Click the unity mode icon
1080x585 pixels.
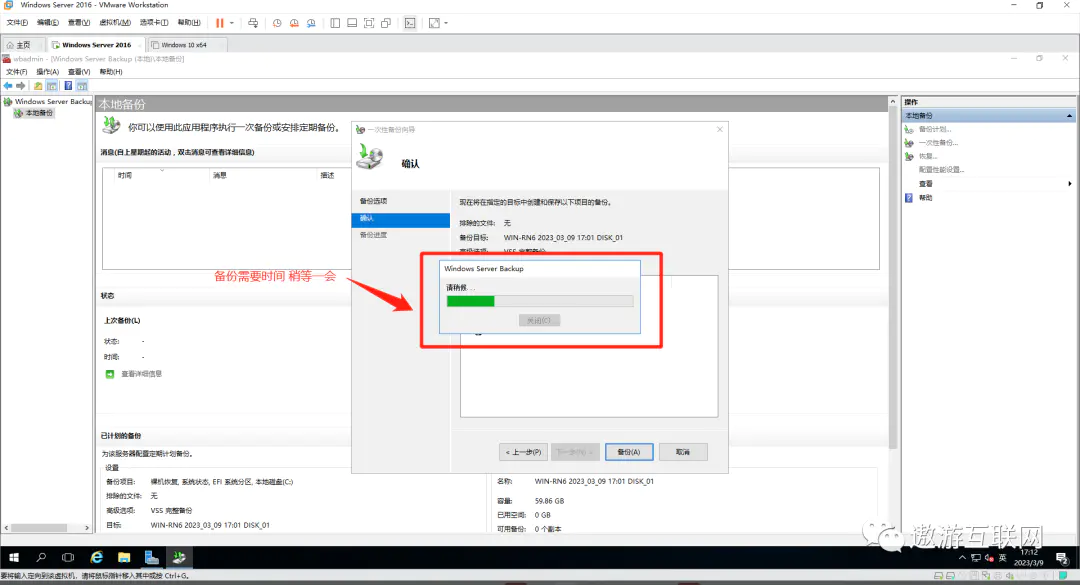(x=386, y=23)
